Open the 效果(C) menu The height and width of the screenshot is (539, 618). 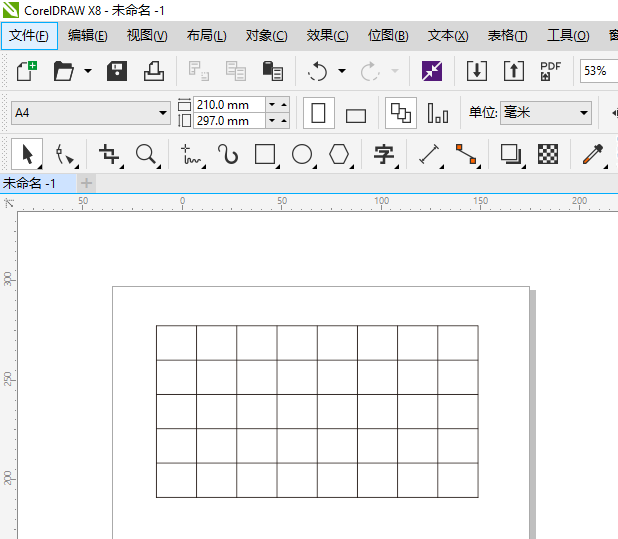[x=327, y=36]
